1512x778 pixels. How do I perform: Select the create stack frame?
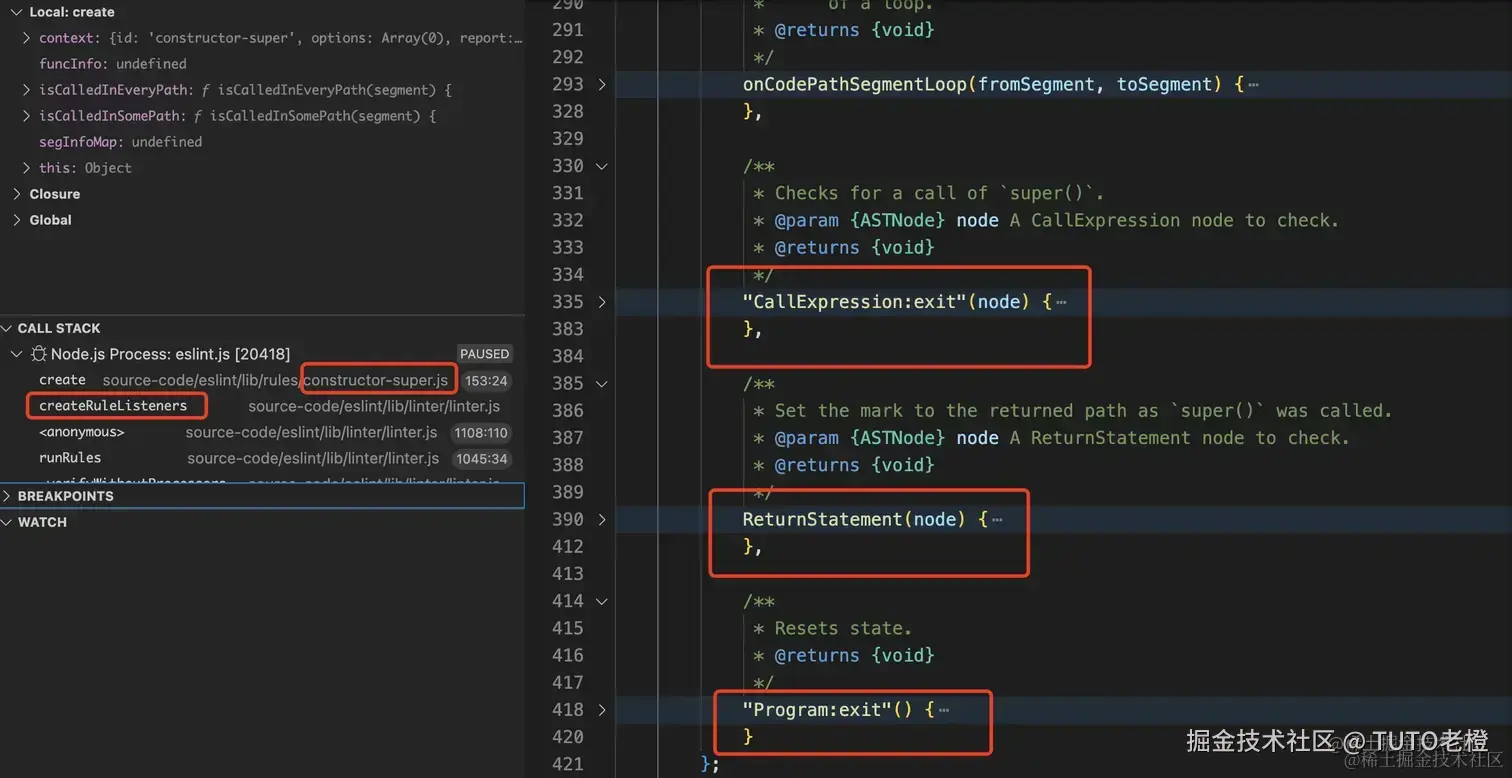(262, 380)
